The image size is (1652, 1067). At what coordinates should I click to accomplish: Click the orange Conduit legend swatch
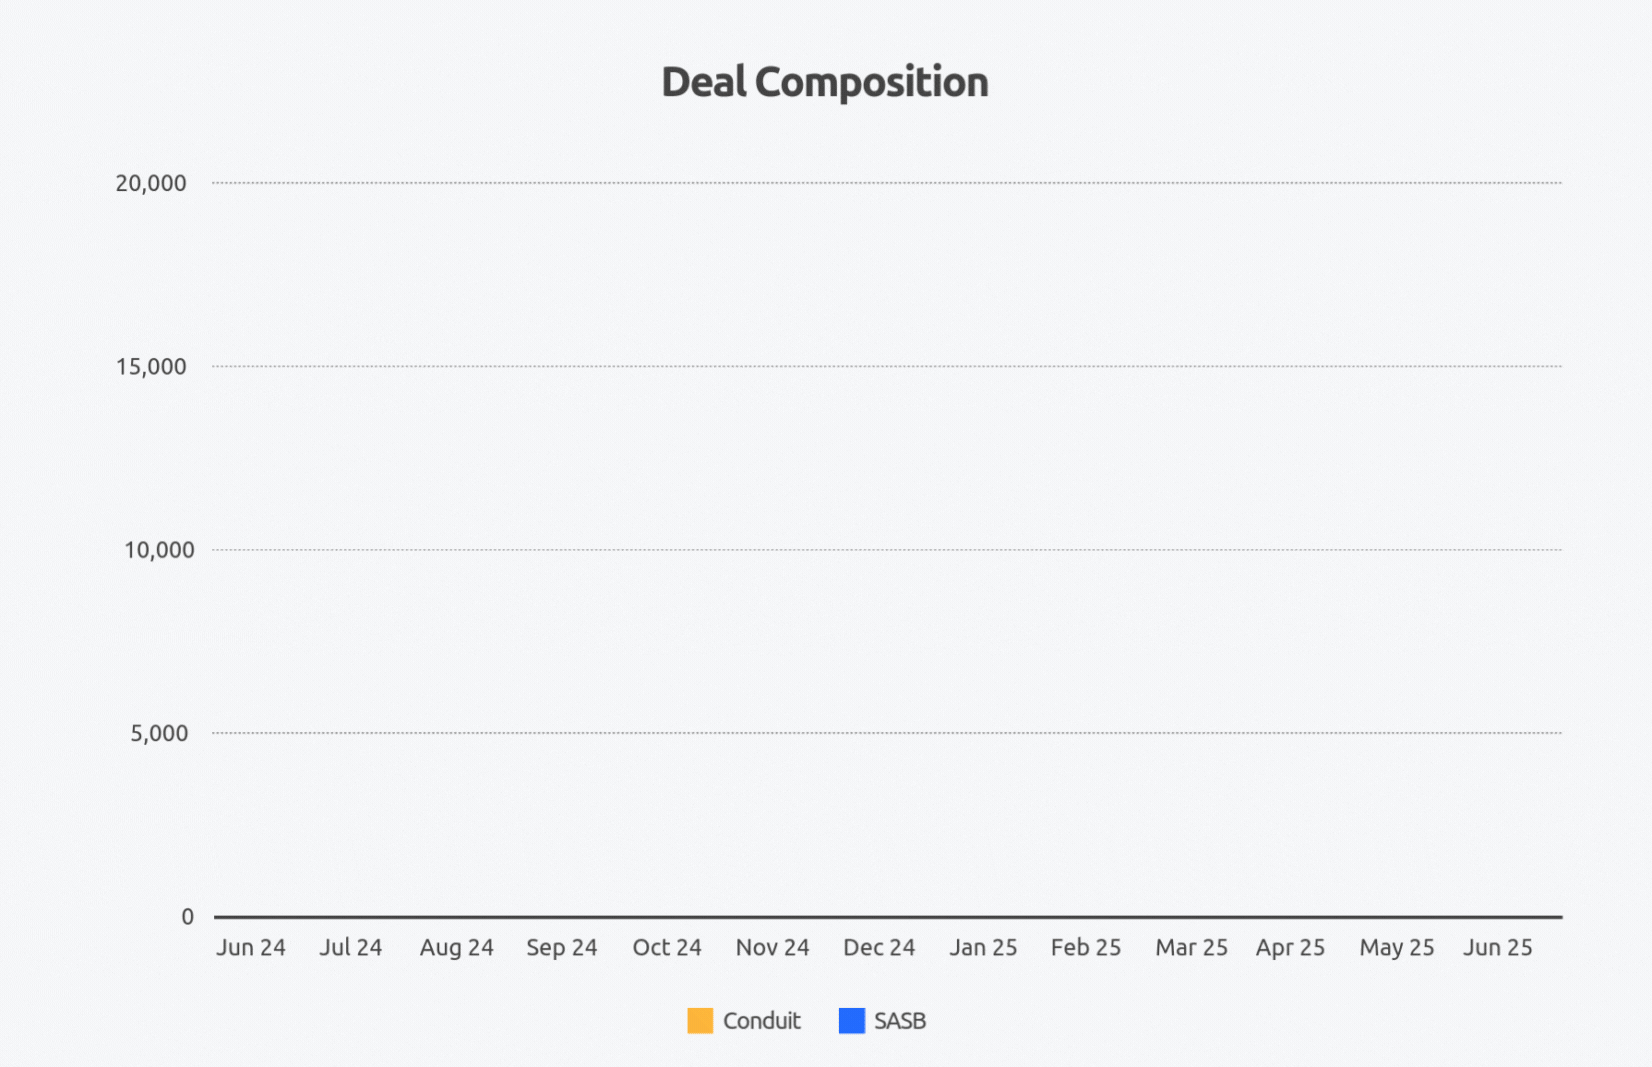(700, 1021)
